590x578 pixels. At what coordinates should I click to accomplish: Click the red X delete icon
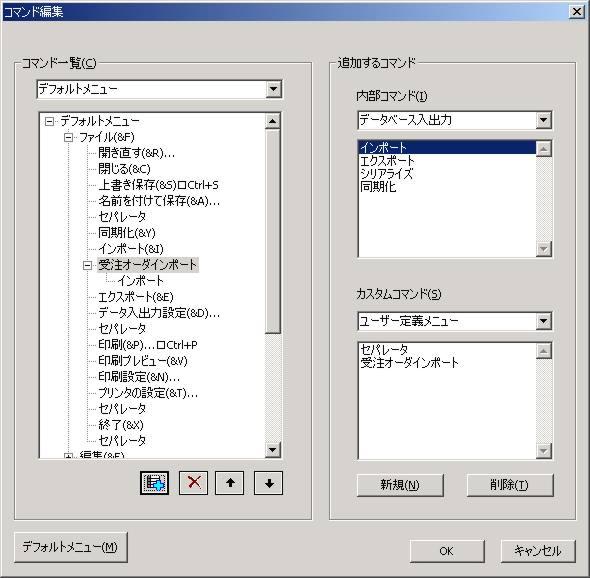pyautogui.click(x=193, y=483)
